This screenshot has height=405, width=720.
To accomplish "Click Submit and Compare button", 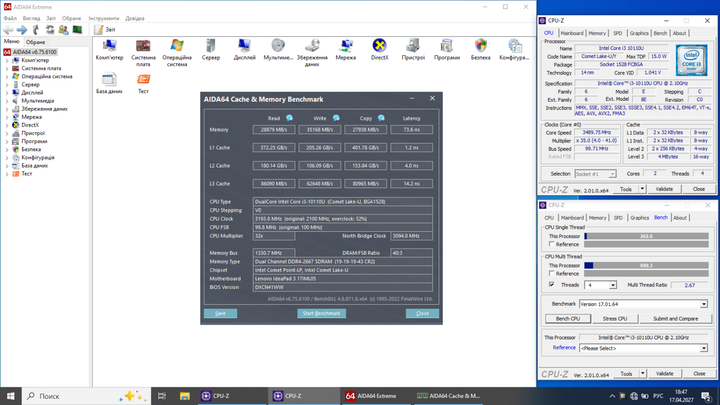I will (675, 318).
